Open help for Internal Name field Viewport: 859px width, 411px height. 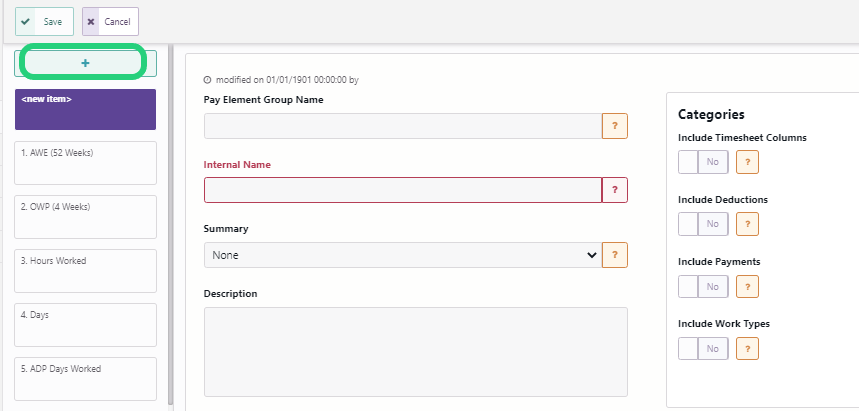615,190
